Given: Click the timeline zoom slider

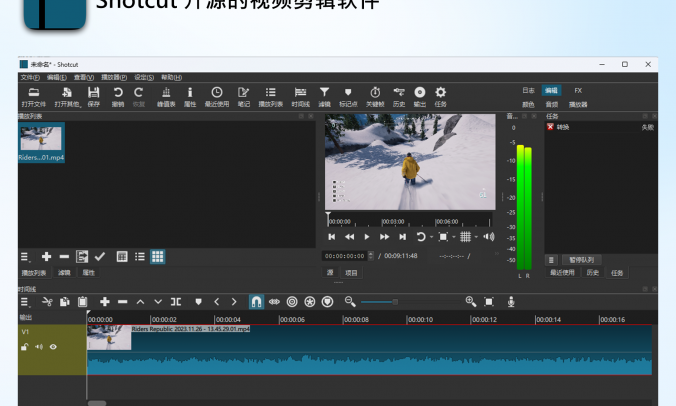Looking at the screenshot, I should tap(413, 302).
